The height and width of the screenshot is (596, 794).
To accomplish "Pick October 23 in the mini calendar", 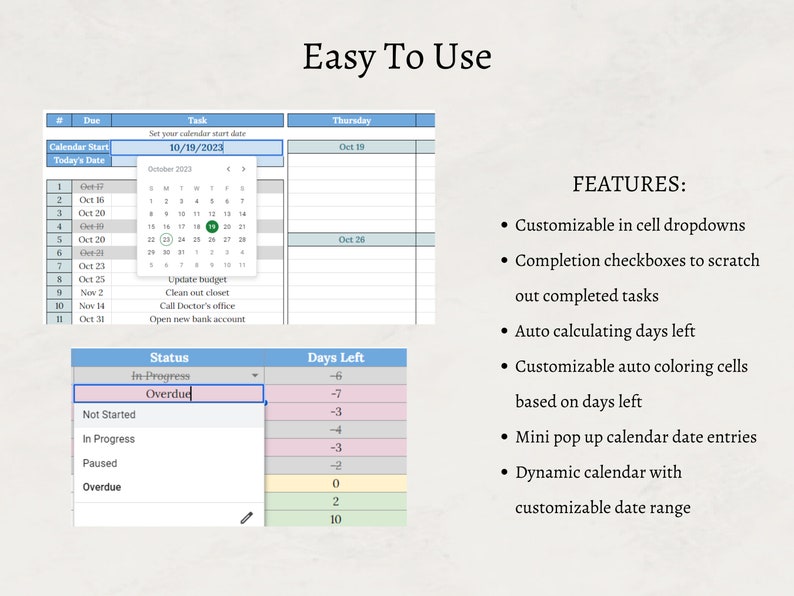I will pyautogui.click(x=166, y=240).
